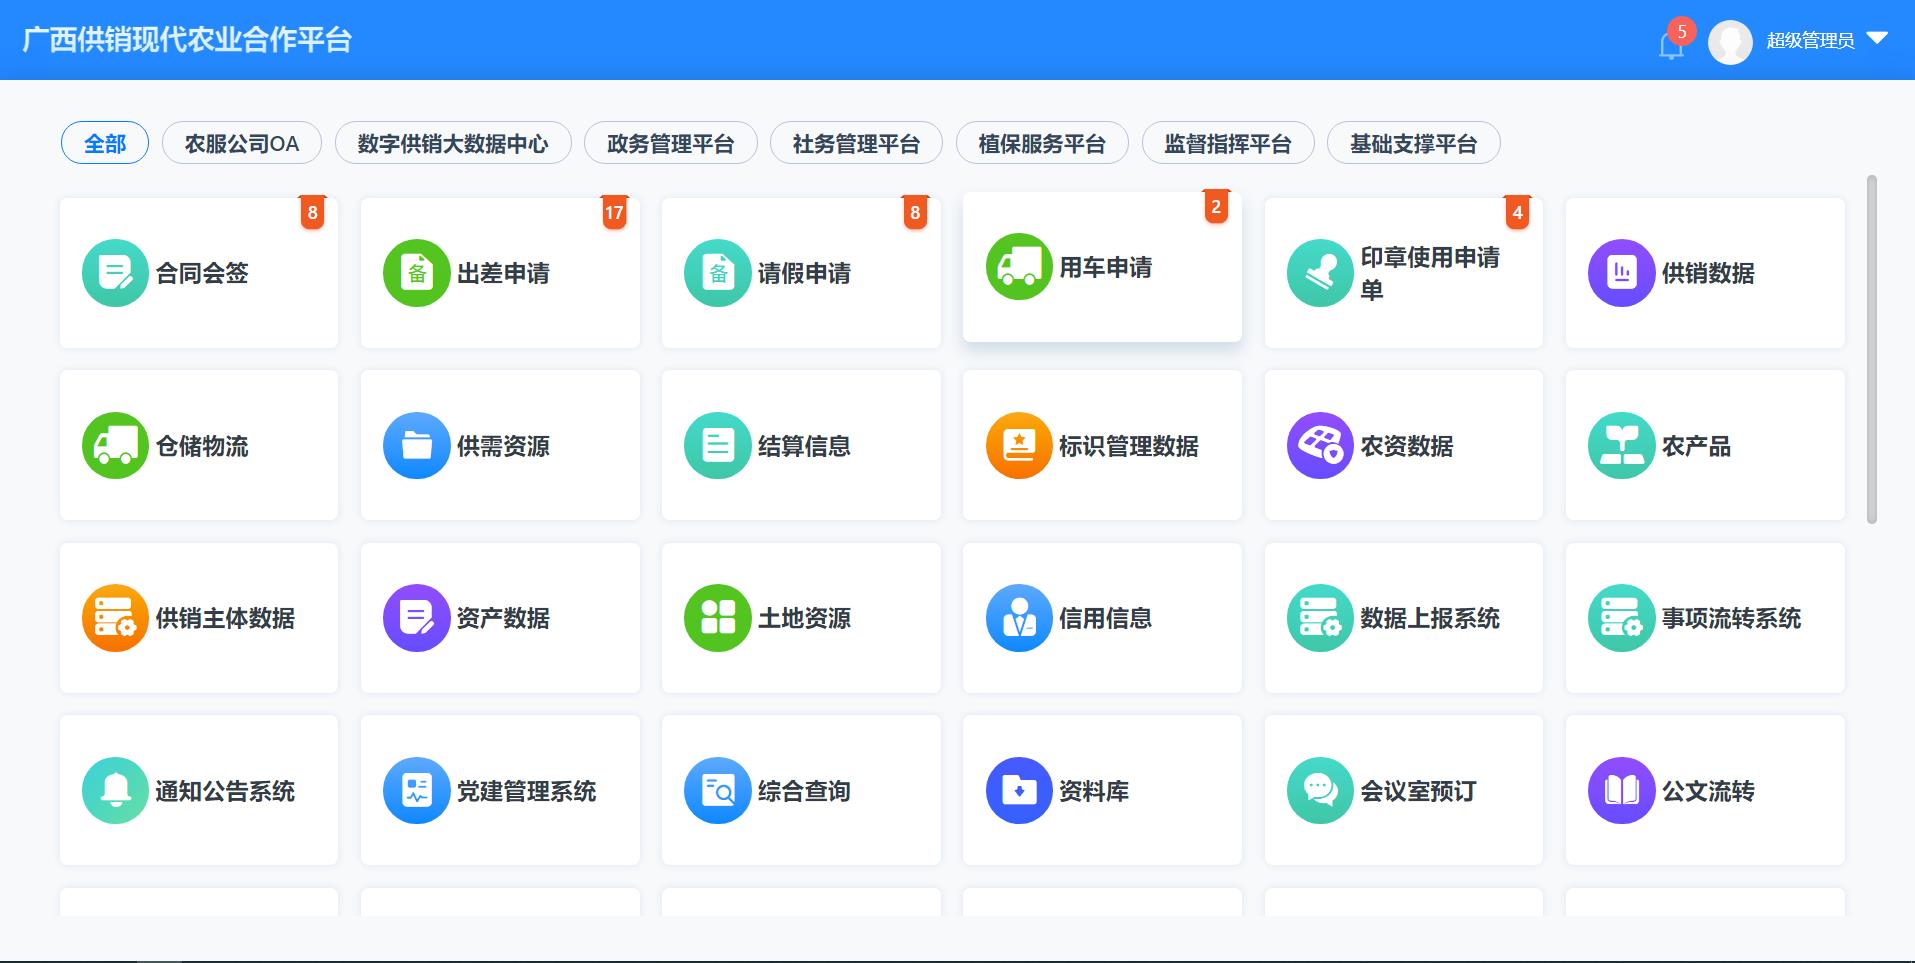Open notifications bell with badge 5
This screenshot has width=1915, height=963.
[1671, 45]
